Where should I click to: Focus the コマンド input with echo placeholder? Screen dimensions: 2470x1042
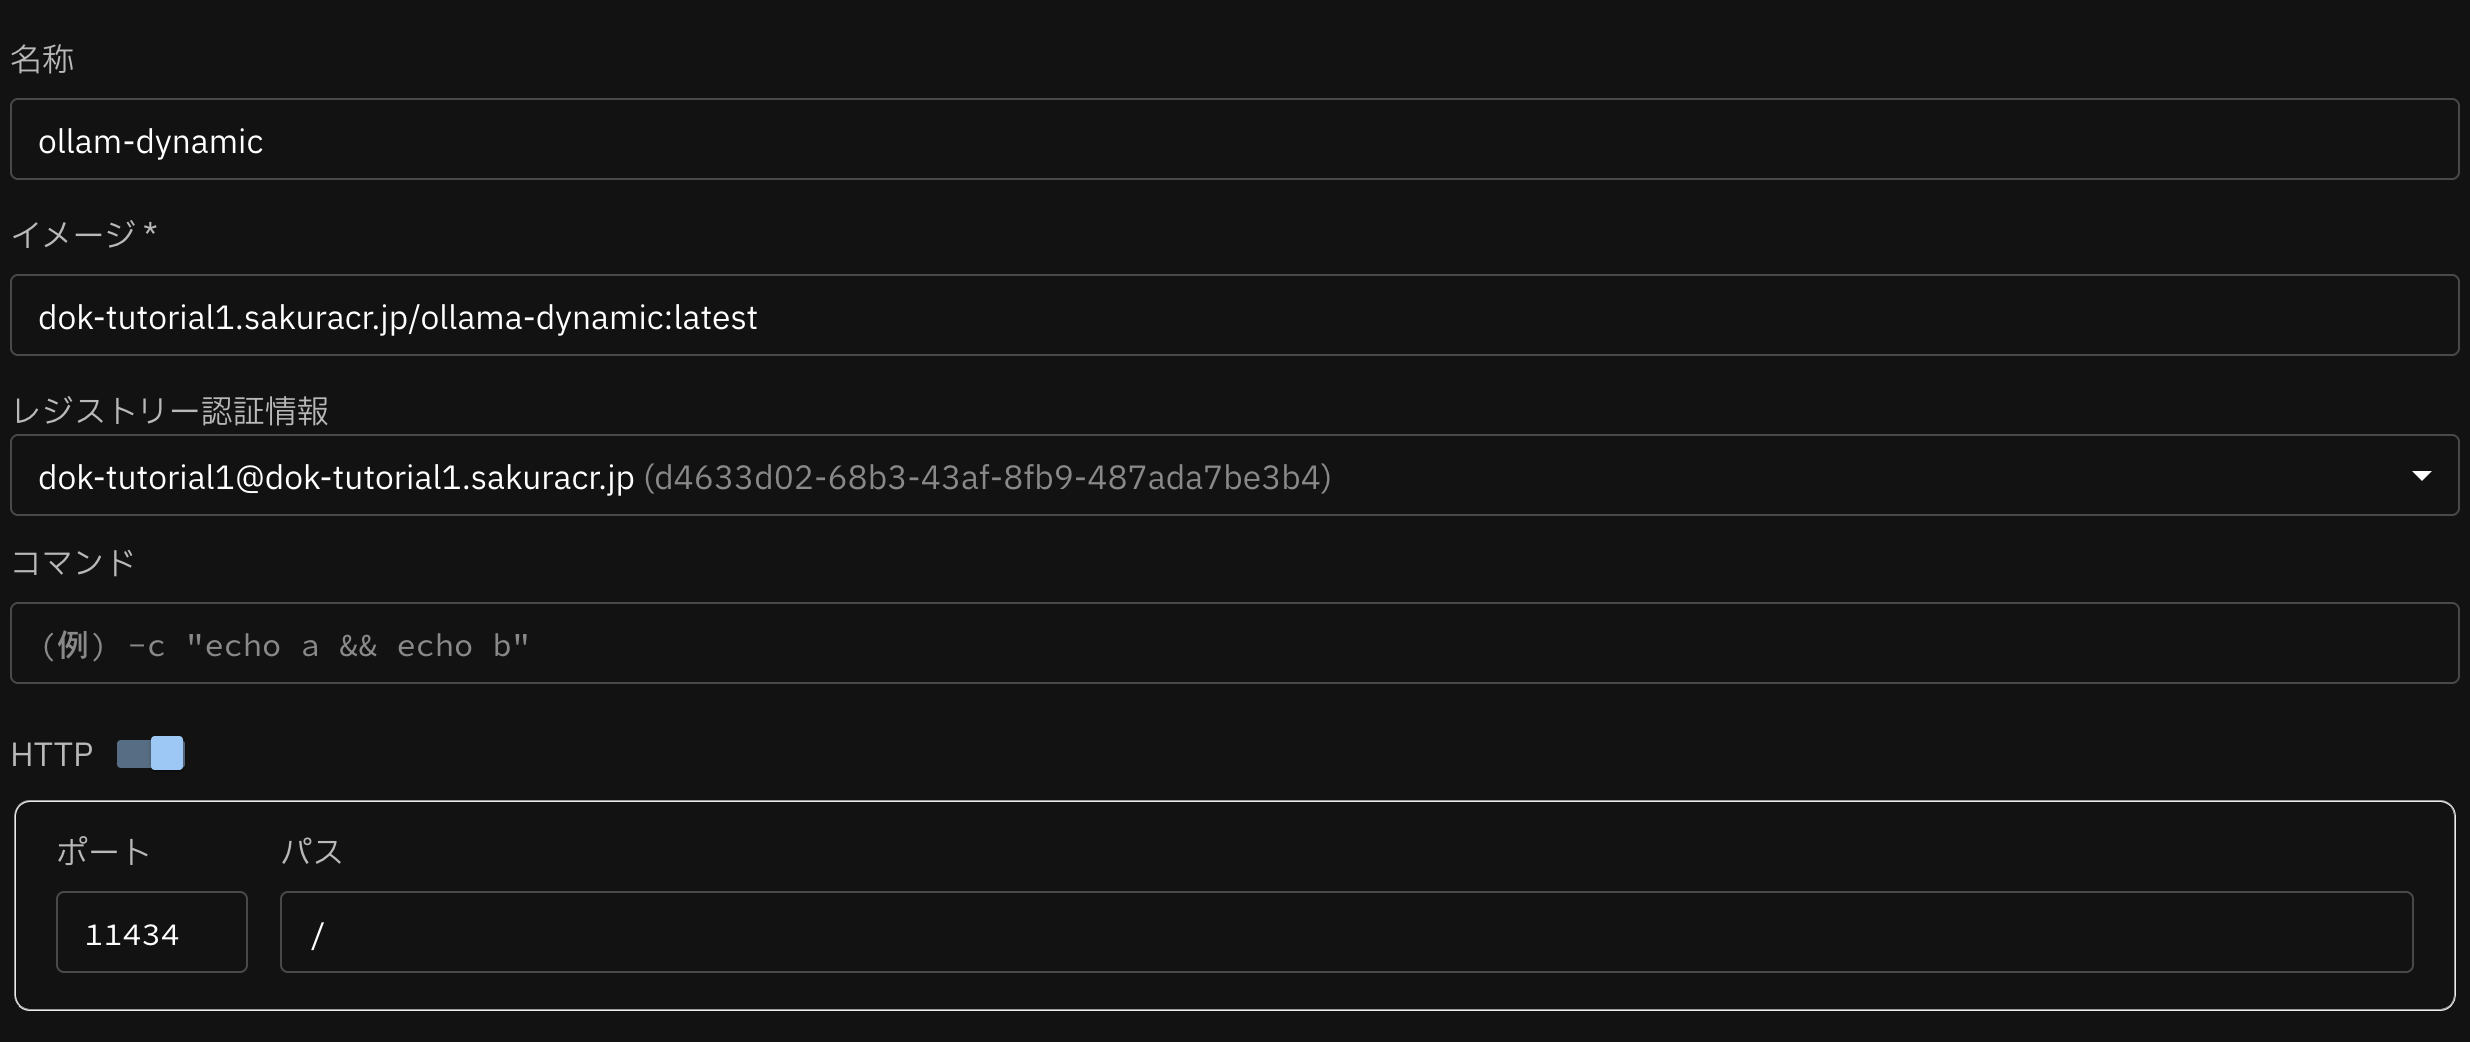1234,644
